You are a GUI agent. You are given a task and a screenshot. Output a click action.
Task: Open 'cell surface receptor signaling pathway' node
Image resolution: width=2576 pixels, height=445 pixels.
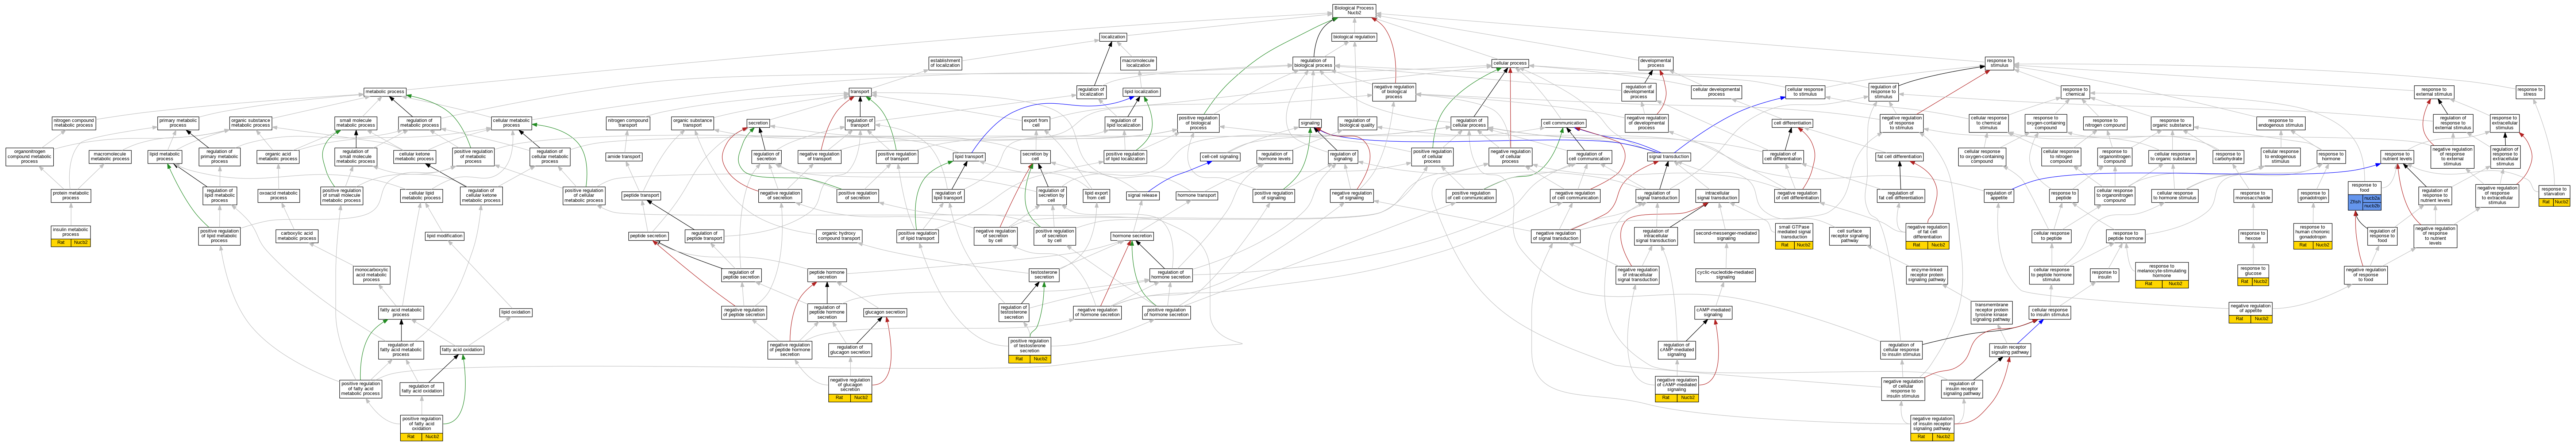coord(1850,236)
